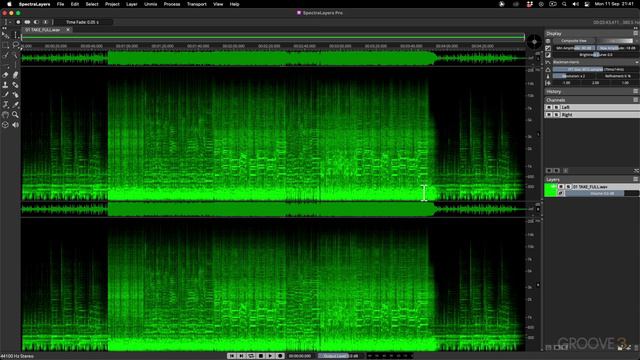
Task: Open the Control Center icon in menu bar
Action: 587,4
